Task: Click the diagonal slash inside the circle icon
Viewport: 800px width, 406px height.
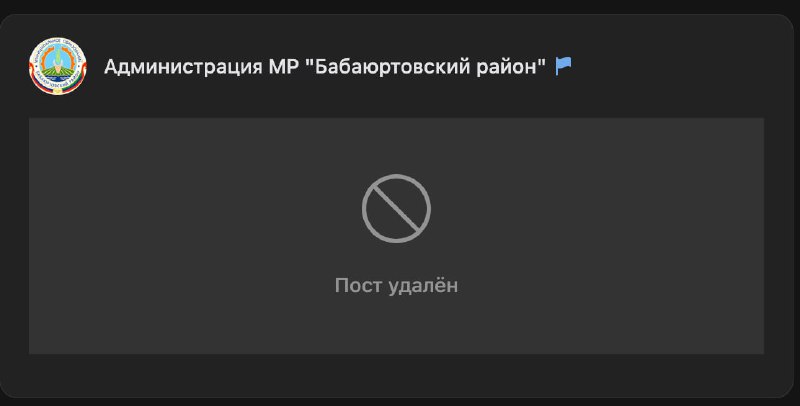Action: point(396,208)
